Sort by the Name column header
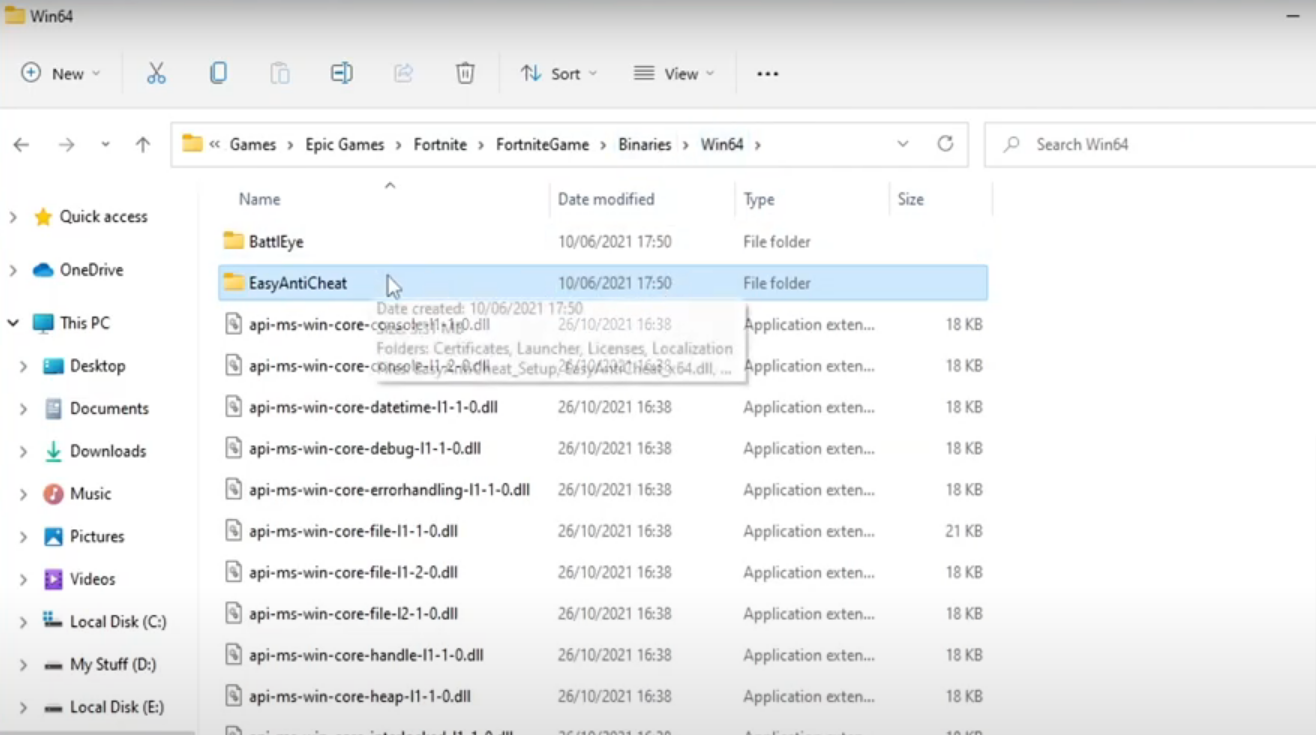The height and width of the screenshot is (735, 1316). coord(260,199)
